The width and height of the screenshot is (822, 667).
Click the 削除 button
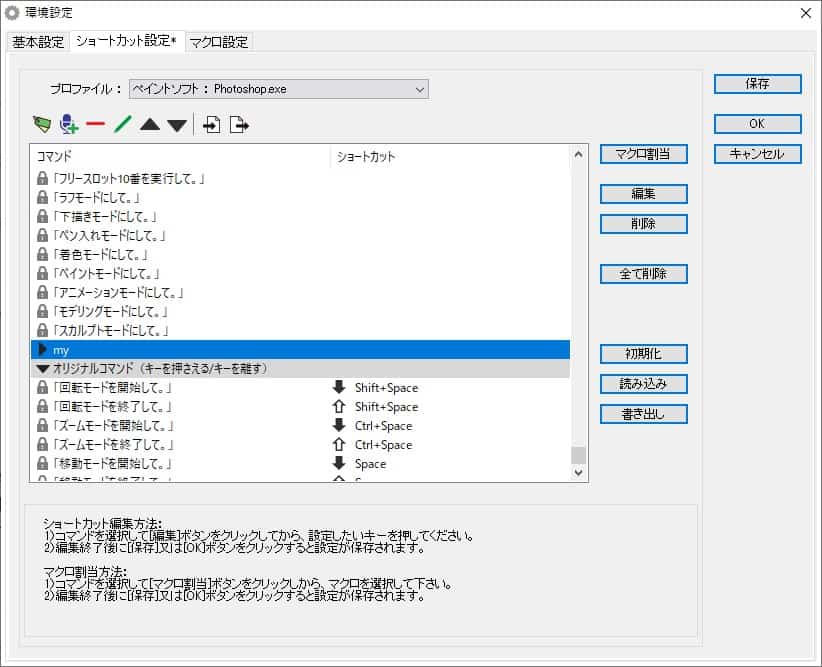(x=643, y=224)
